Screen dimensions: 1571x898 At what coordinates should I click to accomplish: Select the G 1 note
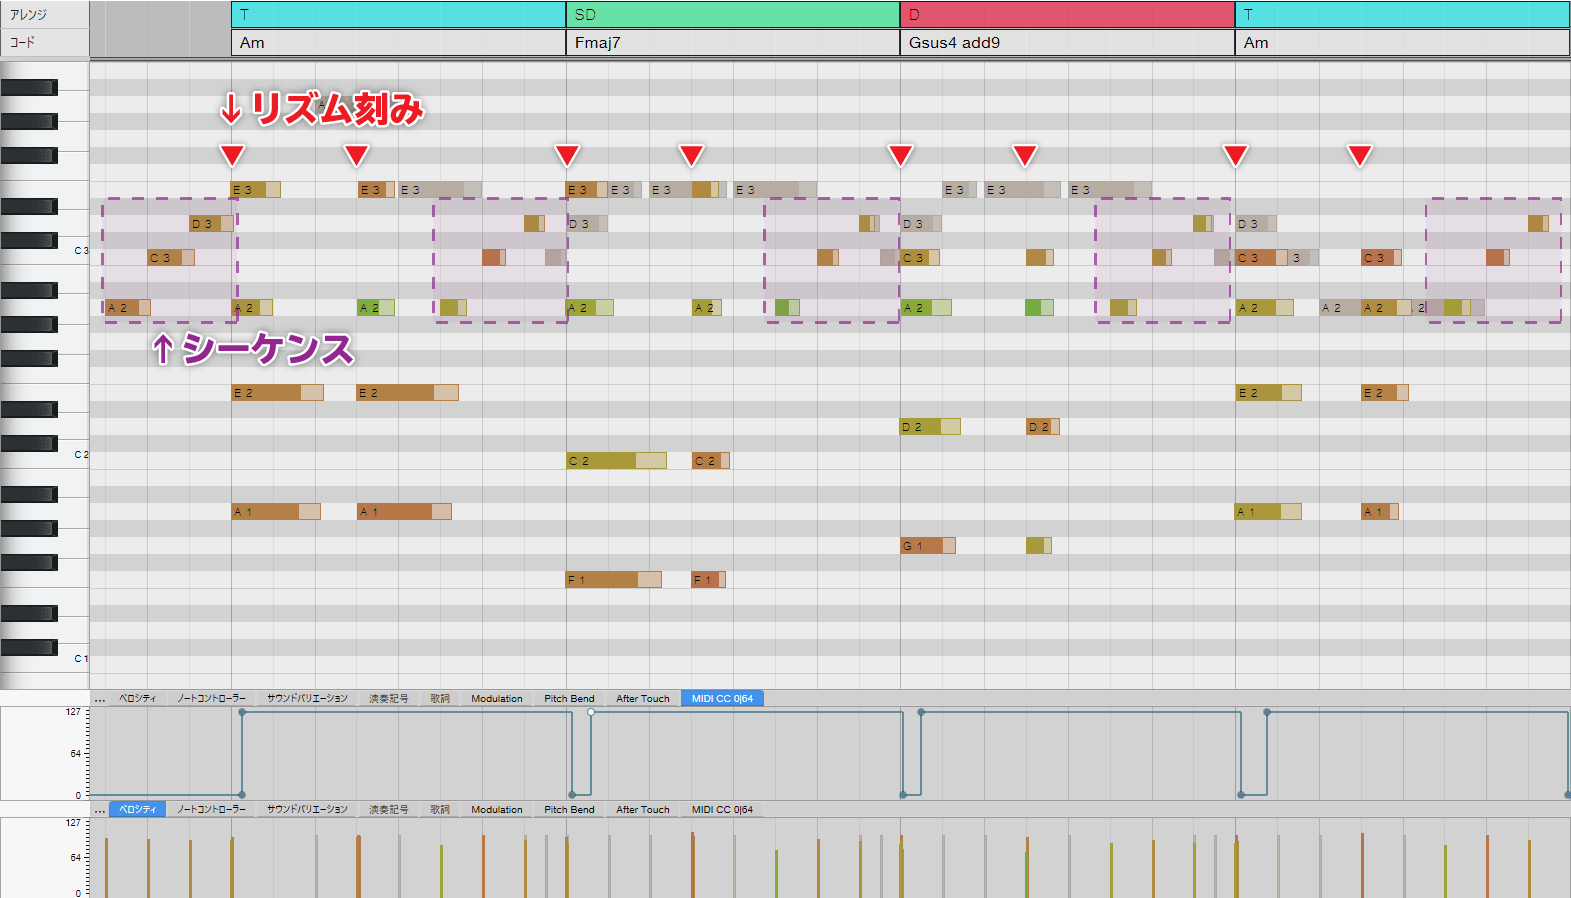tap(928, 545)
